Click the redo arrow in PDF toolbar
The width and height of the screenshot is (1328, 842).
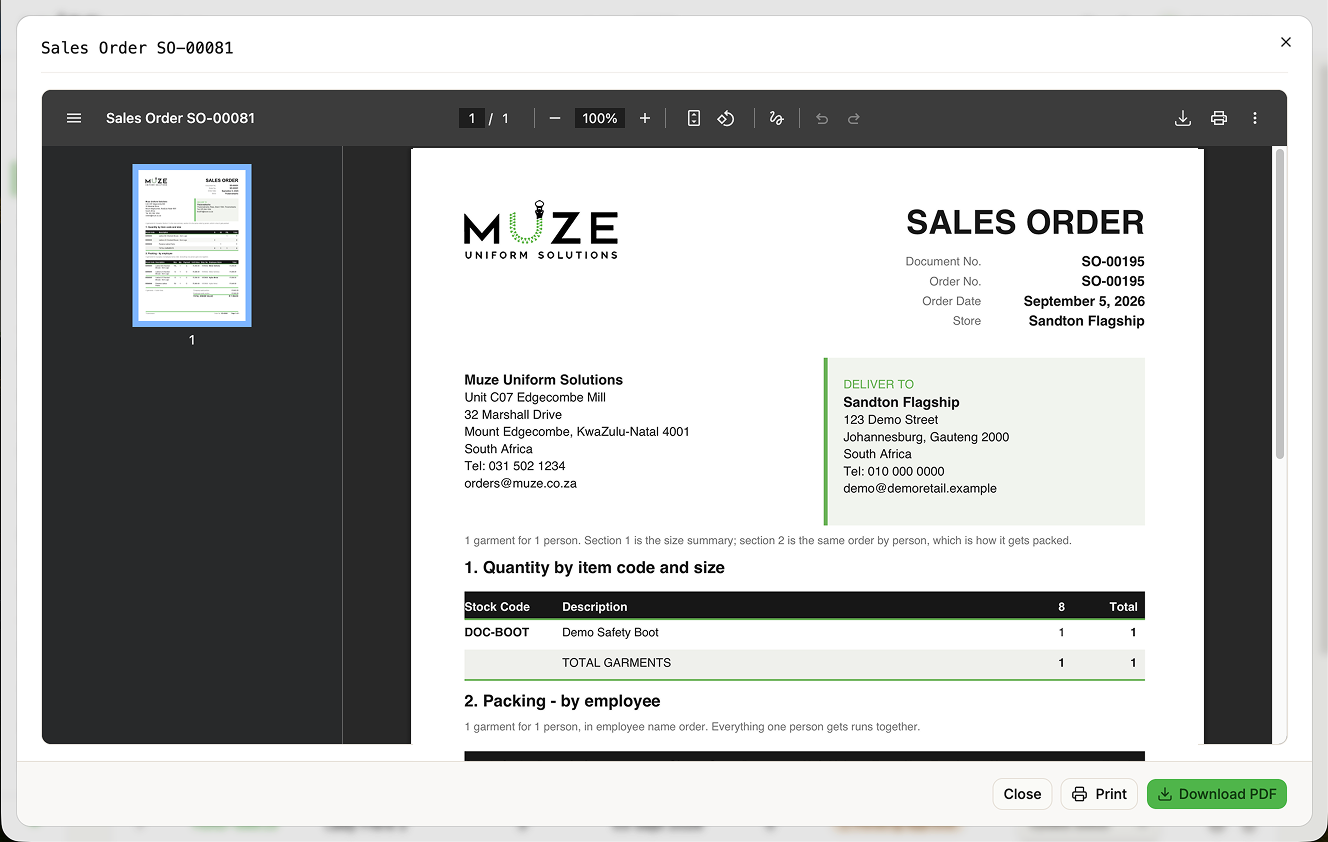(854, 118)
